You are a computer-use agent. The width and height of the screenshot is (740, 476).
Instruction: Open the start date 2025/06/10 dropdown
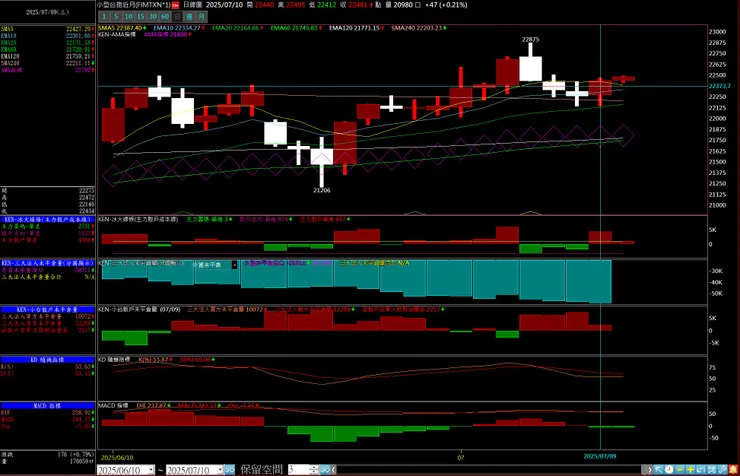[151, 470]
